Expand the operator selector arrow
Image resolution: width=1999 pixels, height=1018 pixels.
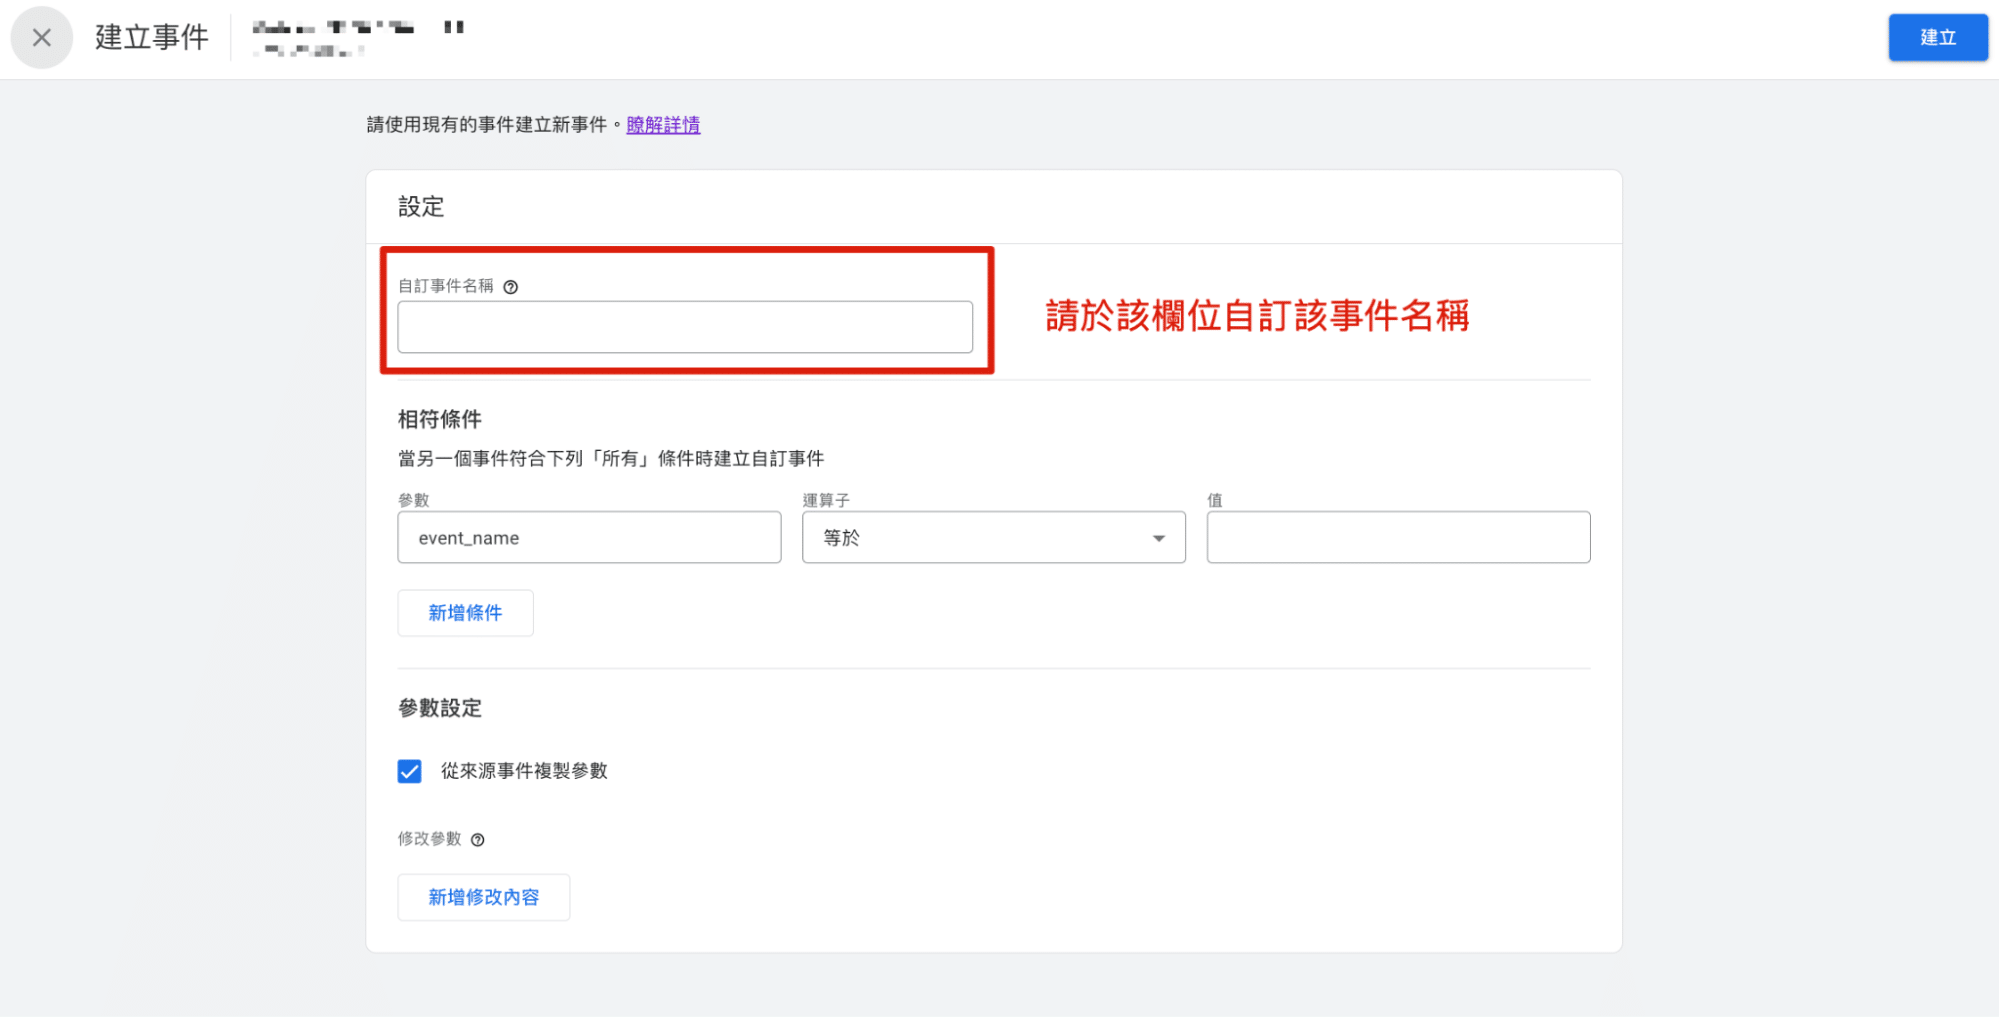(x=1157, y=537)
